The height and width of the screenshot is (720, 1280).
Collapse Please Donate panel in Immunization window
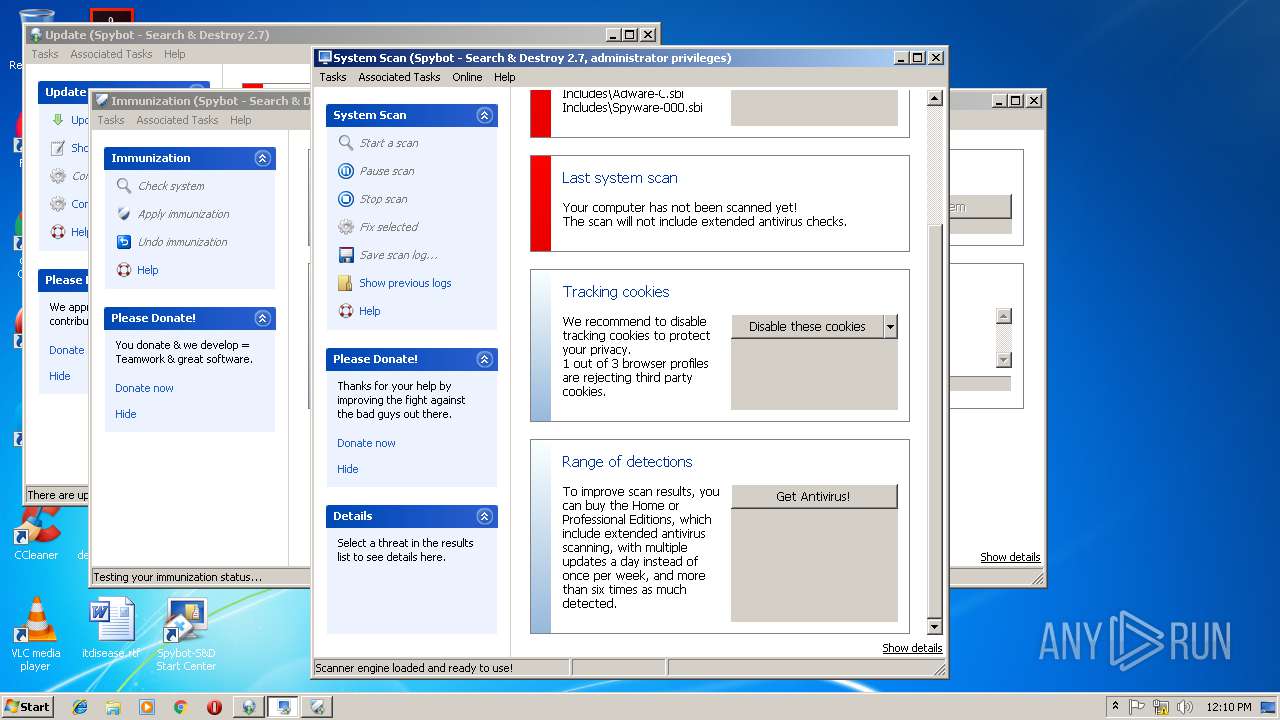point(263,318)
